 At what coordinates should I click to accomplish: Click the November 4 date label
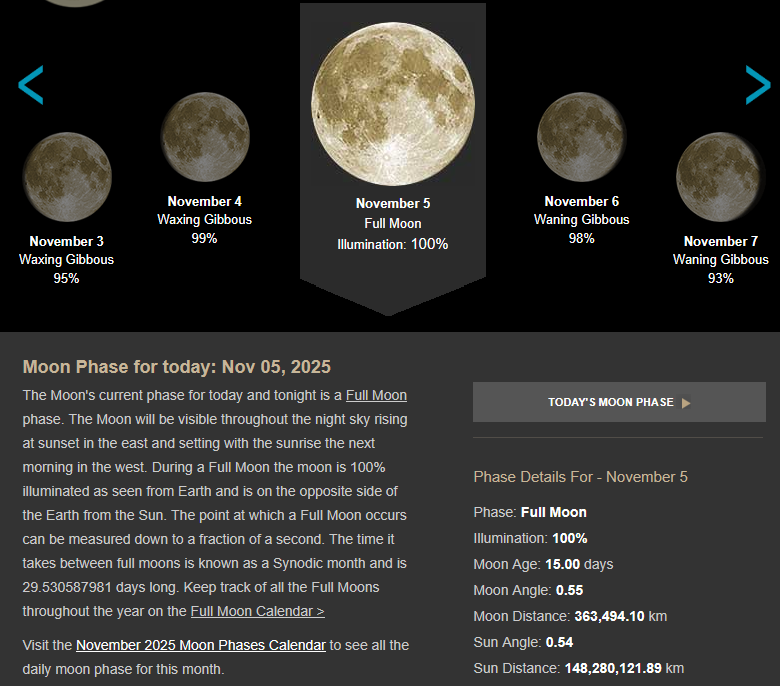point(205,201)
